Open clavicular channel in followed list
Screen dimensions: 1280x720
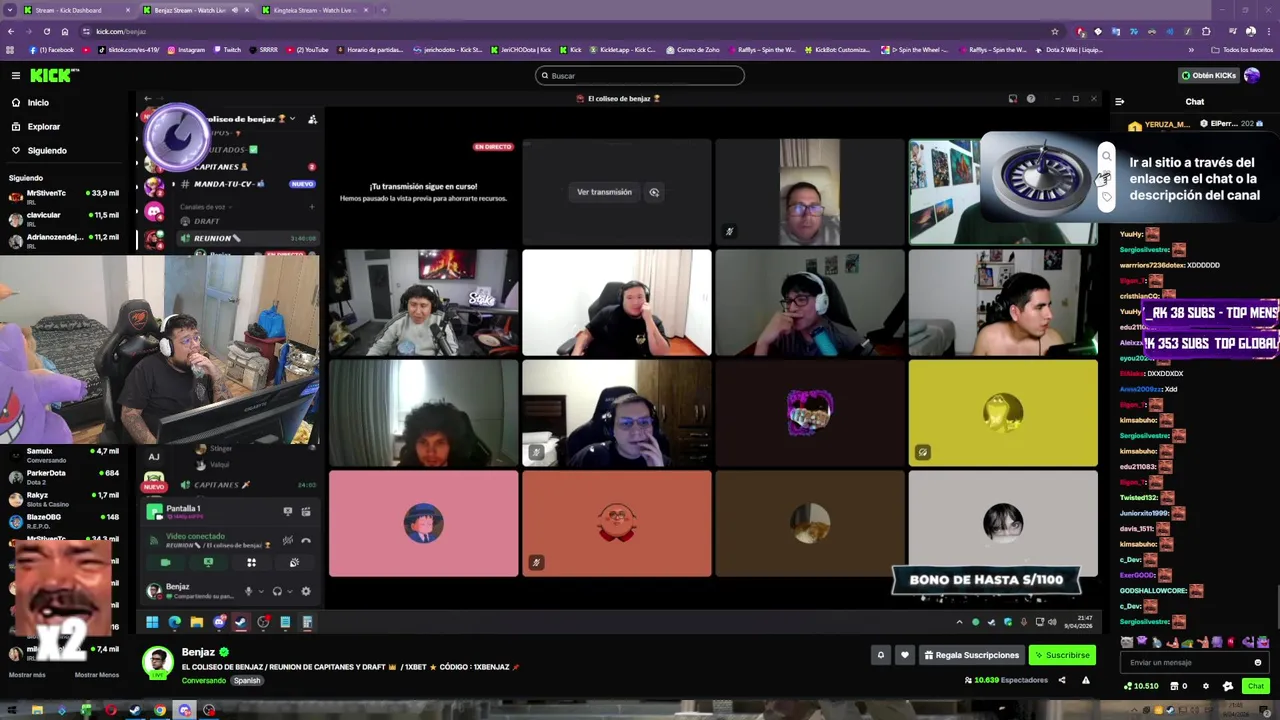click(64, 218)
